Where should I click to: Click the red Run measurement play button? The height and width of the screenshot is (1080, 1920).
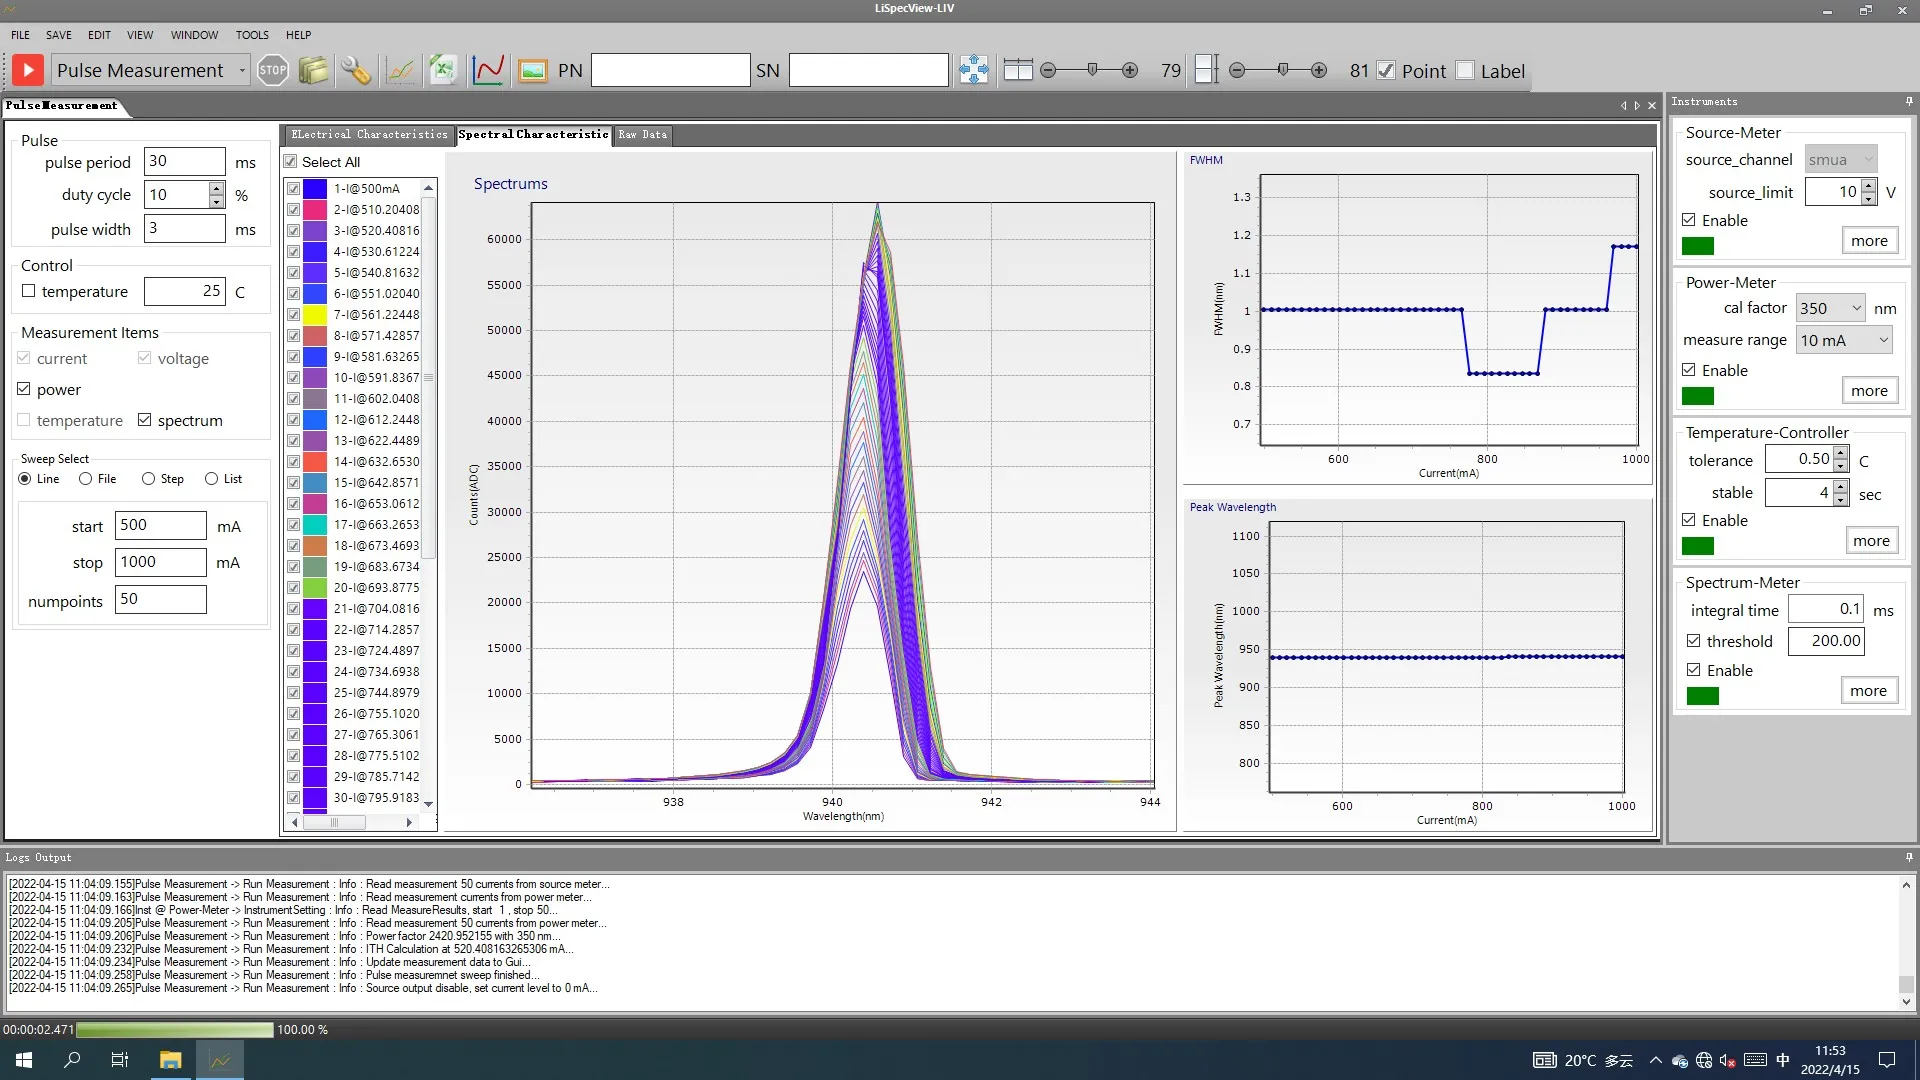click(x=28, y=70)
